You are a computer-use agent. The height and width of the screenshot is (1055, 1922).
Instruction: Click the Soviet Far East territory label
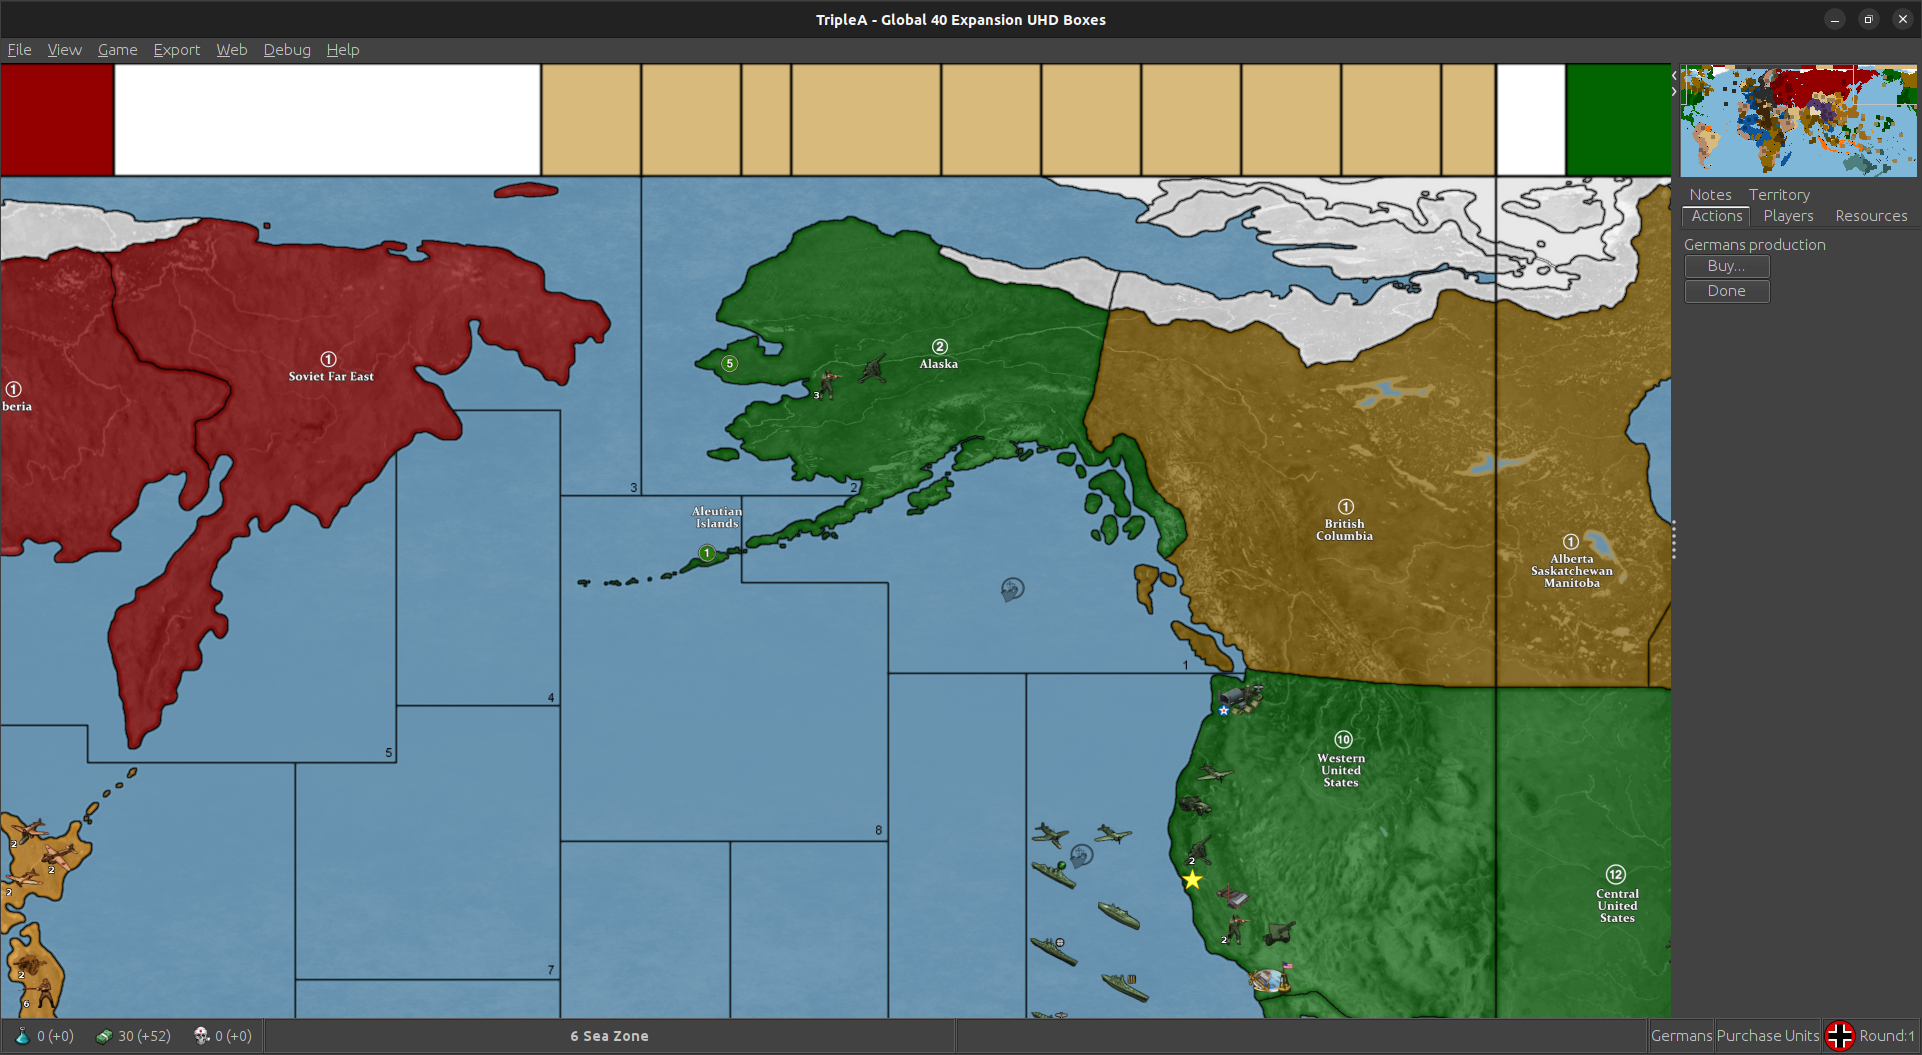pos(331,377)
